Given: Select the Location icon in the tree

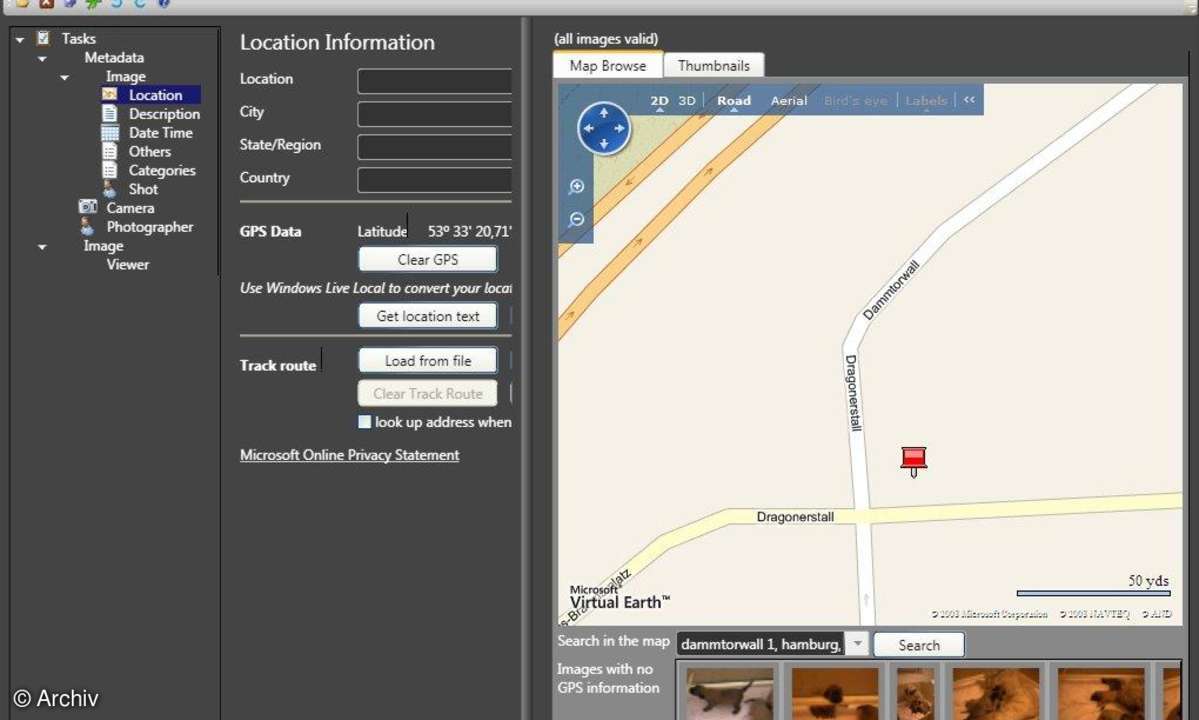Looking at the screenshot, I should pyautogui.click(x=109, y=95).
